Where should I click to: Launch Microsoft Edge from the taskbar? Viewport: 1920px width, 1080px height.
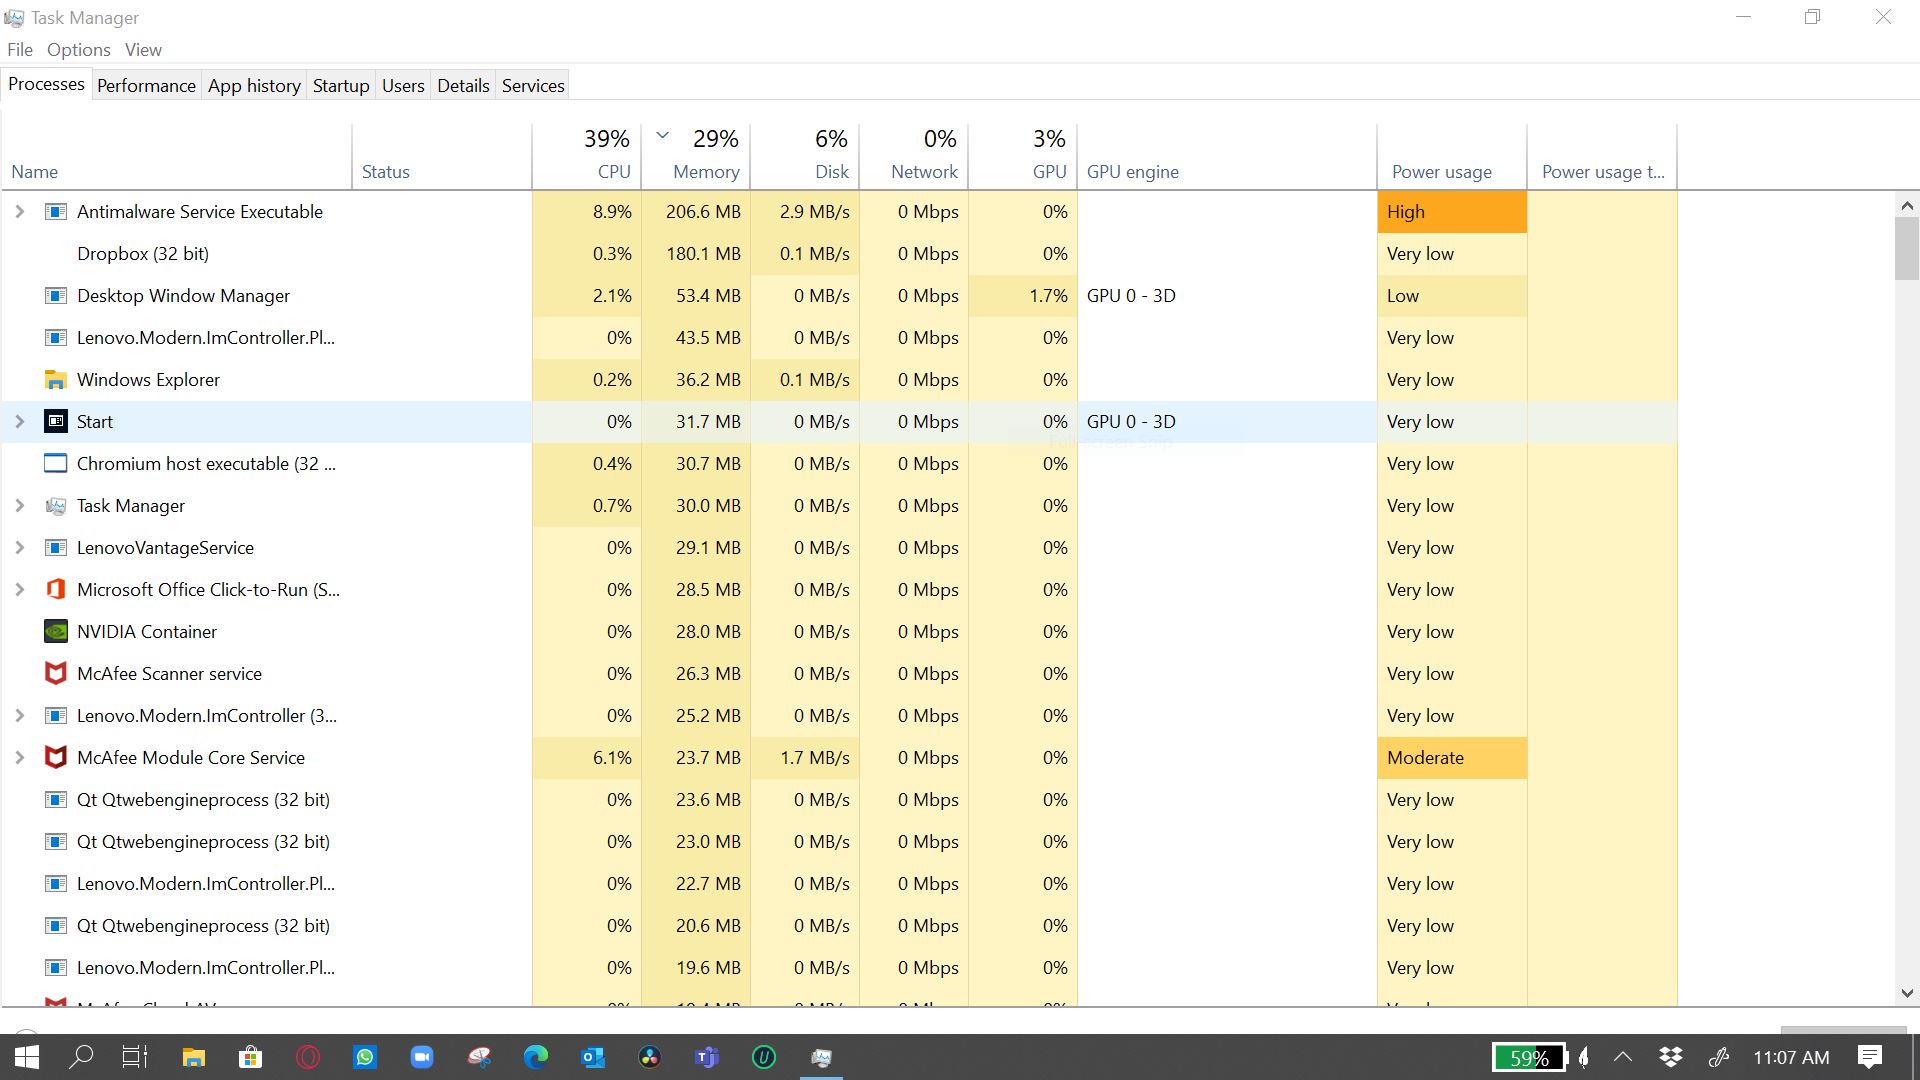point(536,1057)
